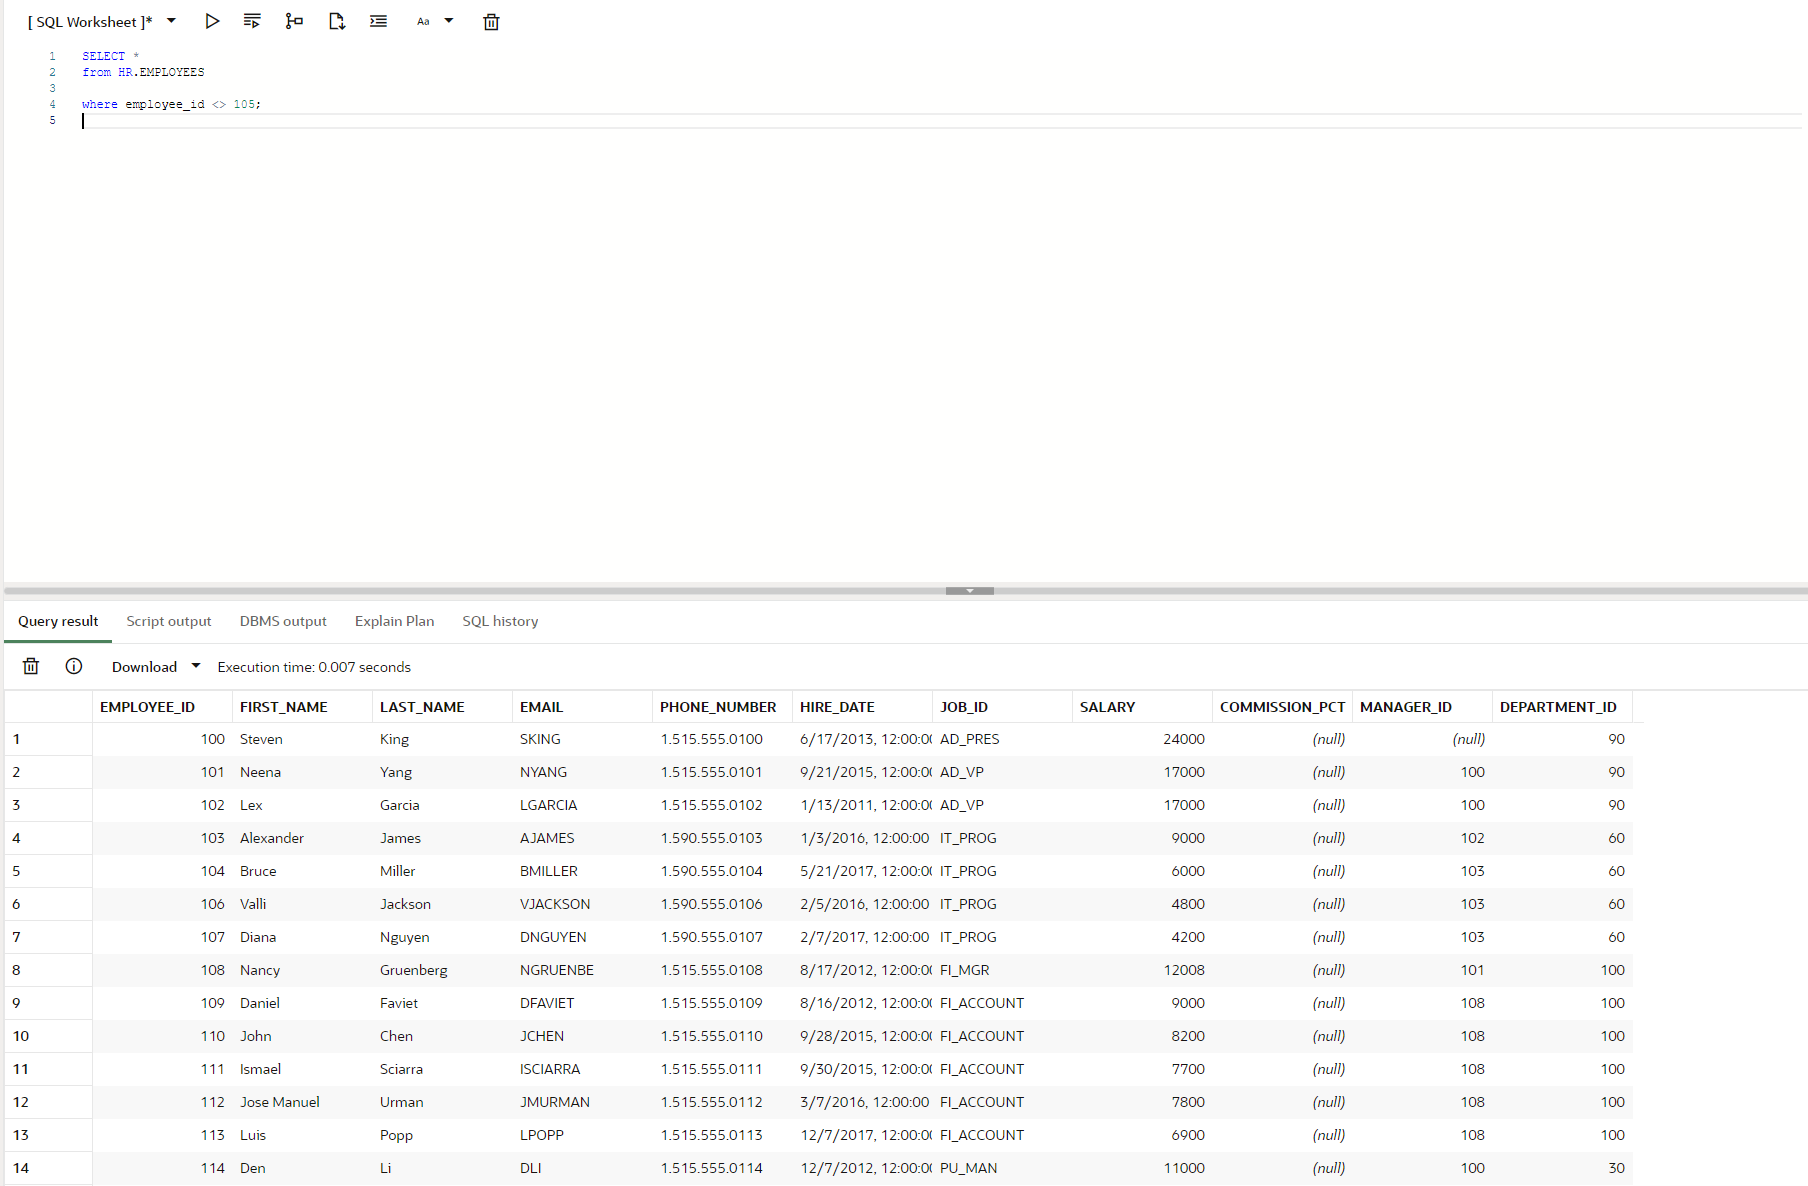
Task: Click the email cell 'LGARCIA'
Action: tap(582, 805)
